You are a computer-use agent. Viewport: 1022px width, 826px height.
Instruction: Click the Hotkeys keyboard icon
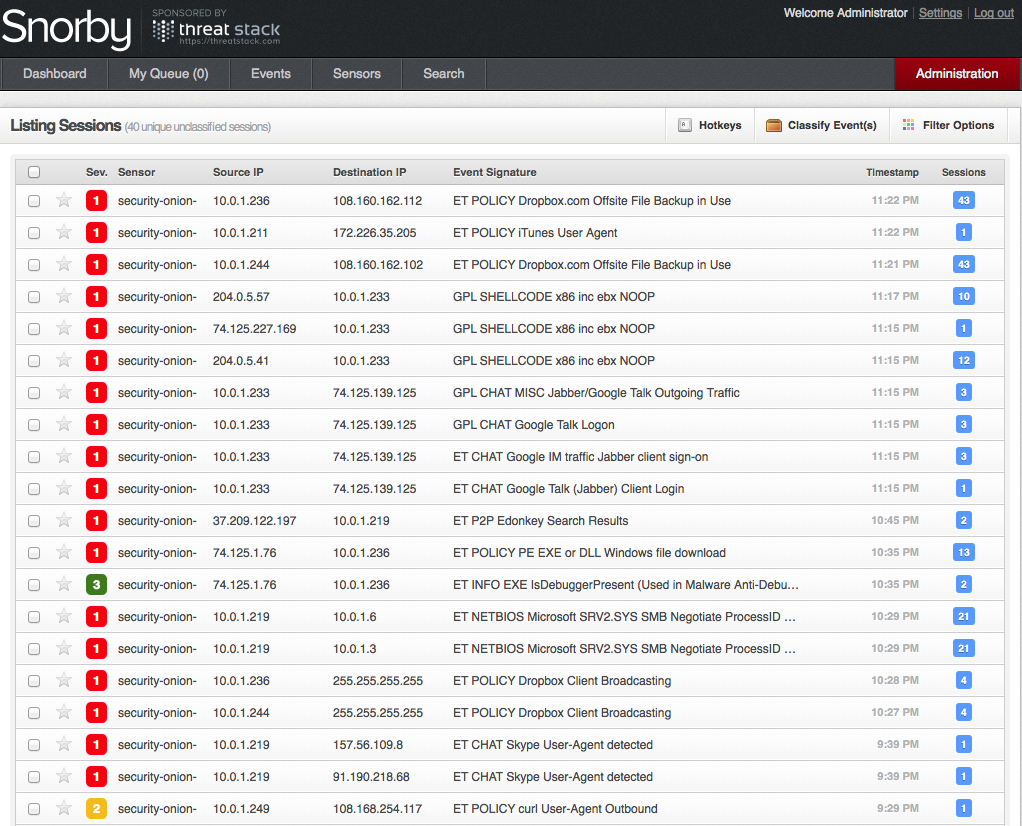(x=685, y=126)
